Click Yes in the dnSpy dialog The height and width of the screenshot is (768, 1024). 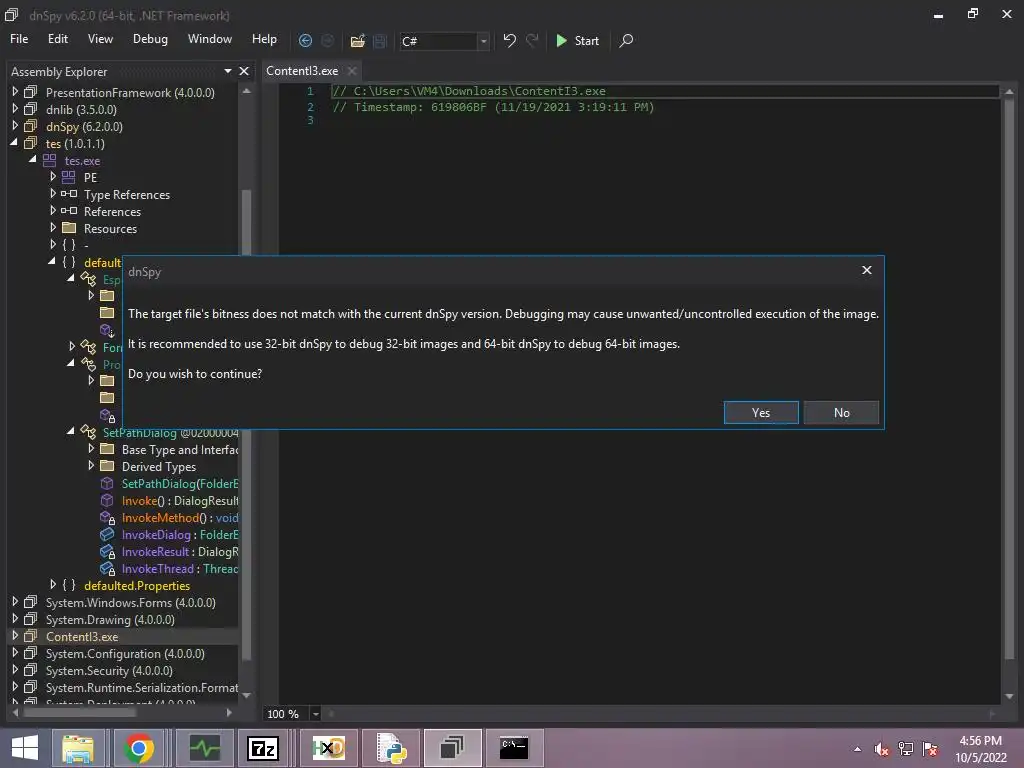tap(761, 413)
